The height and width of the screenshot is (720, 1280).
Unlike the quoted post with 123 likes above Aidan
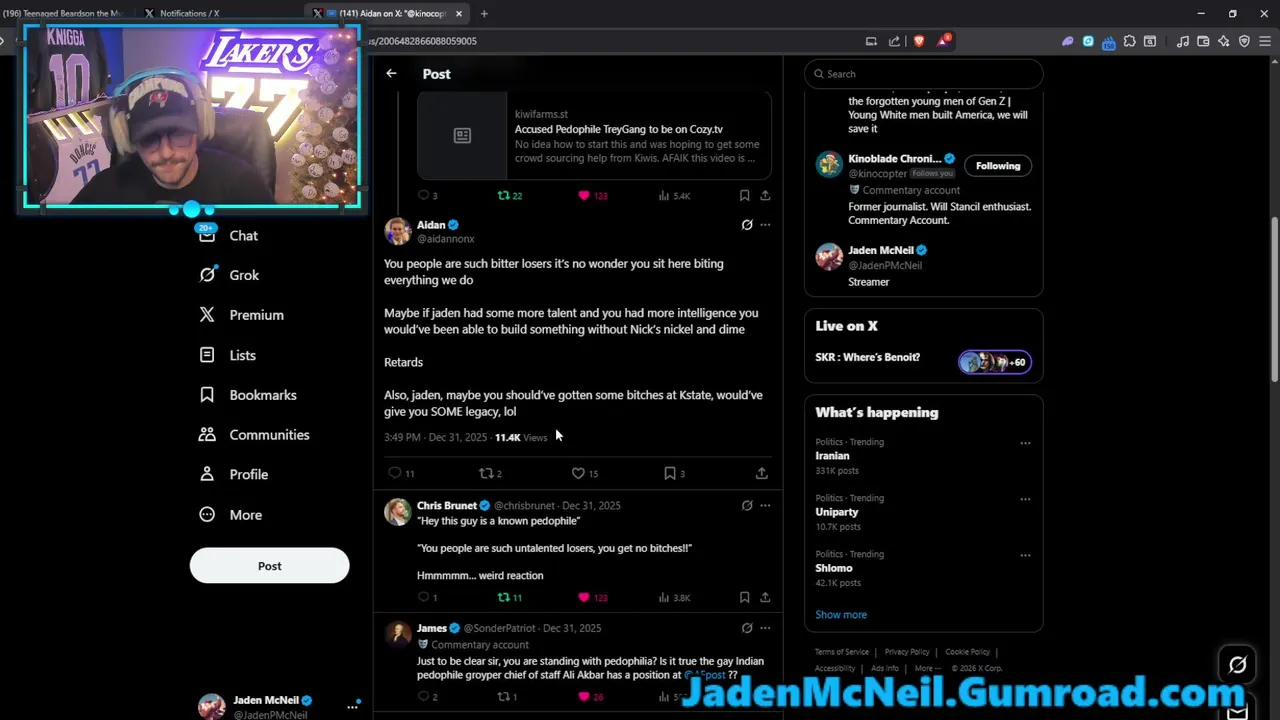tap(584, 196)
